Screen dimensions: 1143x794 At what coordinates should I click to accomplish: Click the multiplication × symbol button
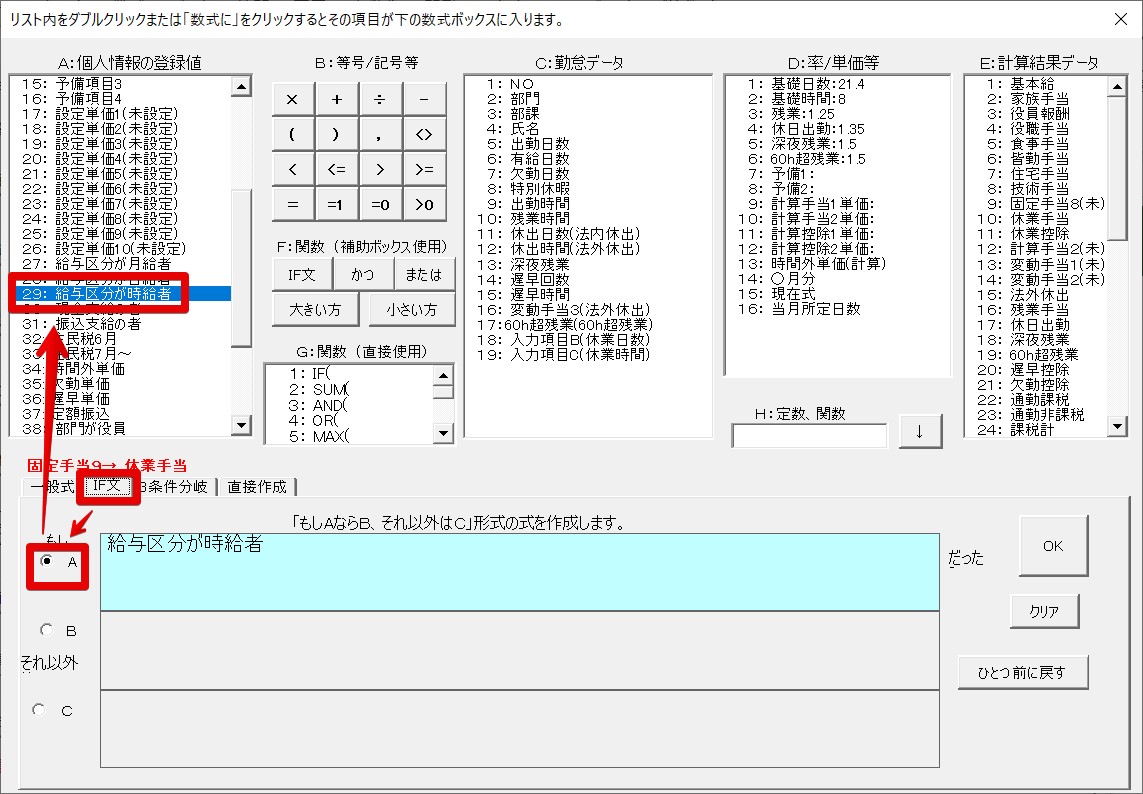pyautogui.click(x=293, y=99)
